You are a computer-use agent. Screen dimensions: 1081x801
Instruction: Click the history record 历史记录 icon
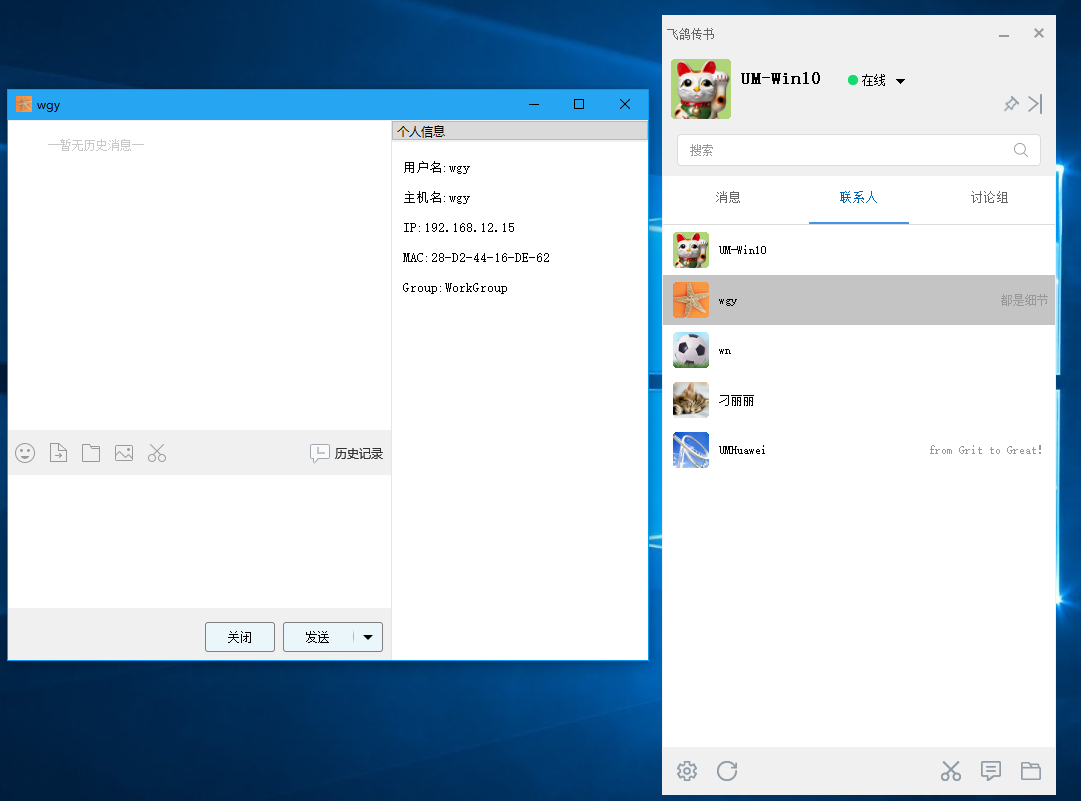pos(345,453)
